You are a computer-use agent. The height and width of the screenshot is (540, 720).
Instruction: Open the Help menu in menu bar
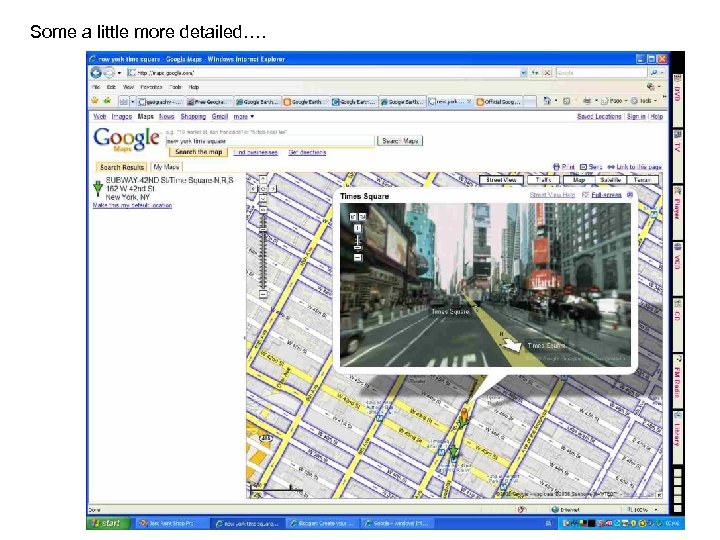pos(194,87)
